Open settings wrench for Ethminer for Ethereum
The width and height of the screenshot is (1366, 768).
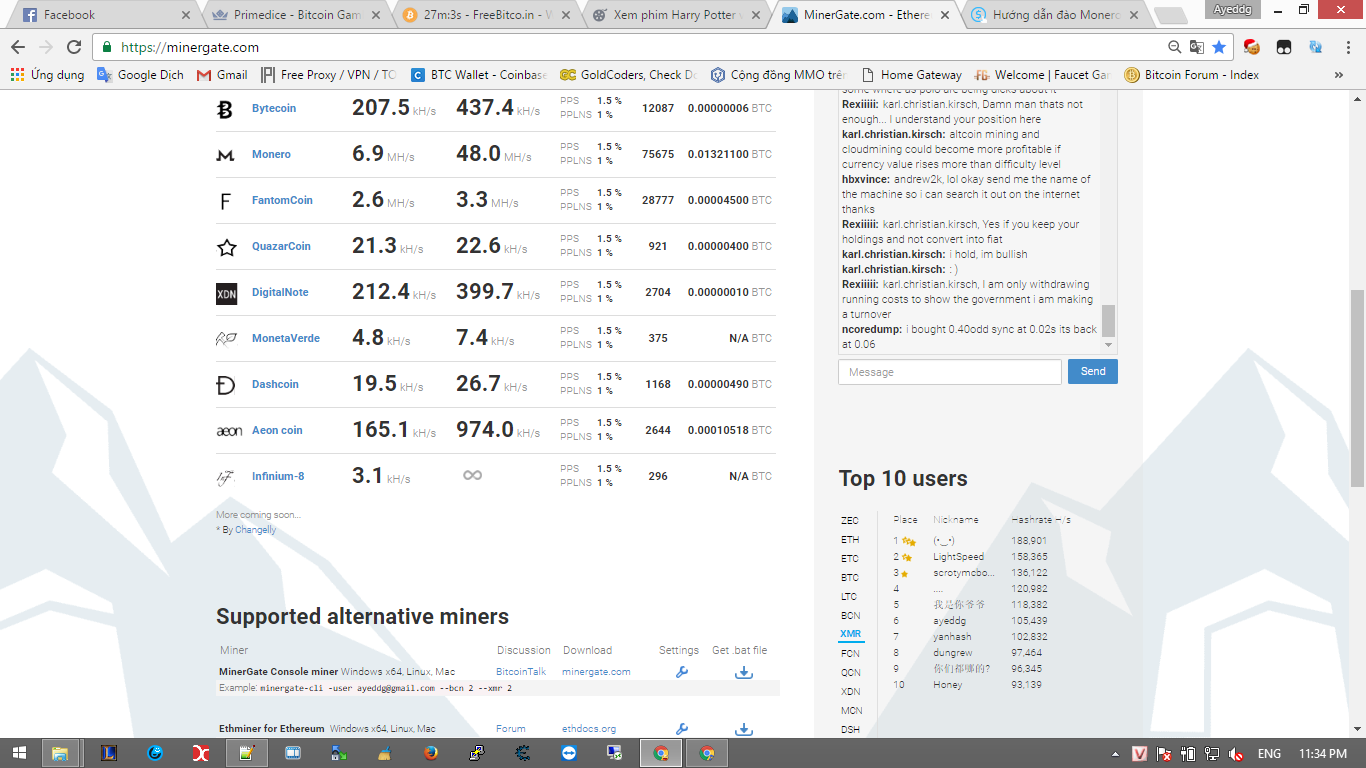click(682, 729)
